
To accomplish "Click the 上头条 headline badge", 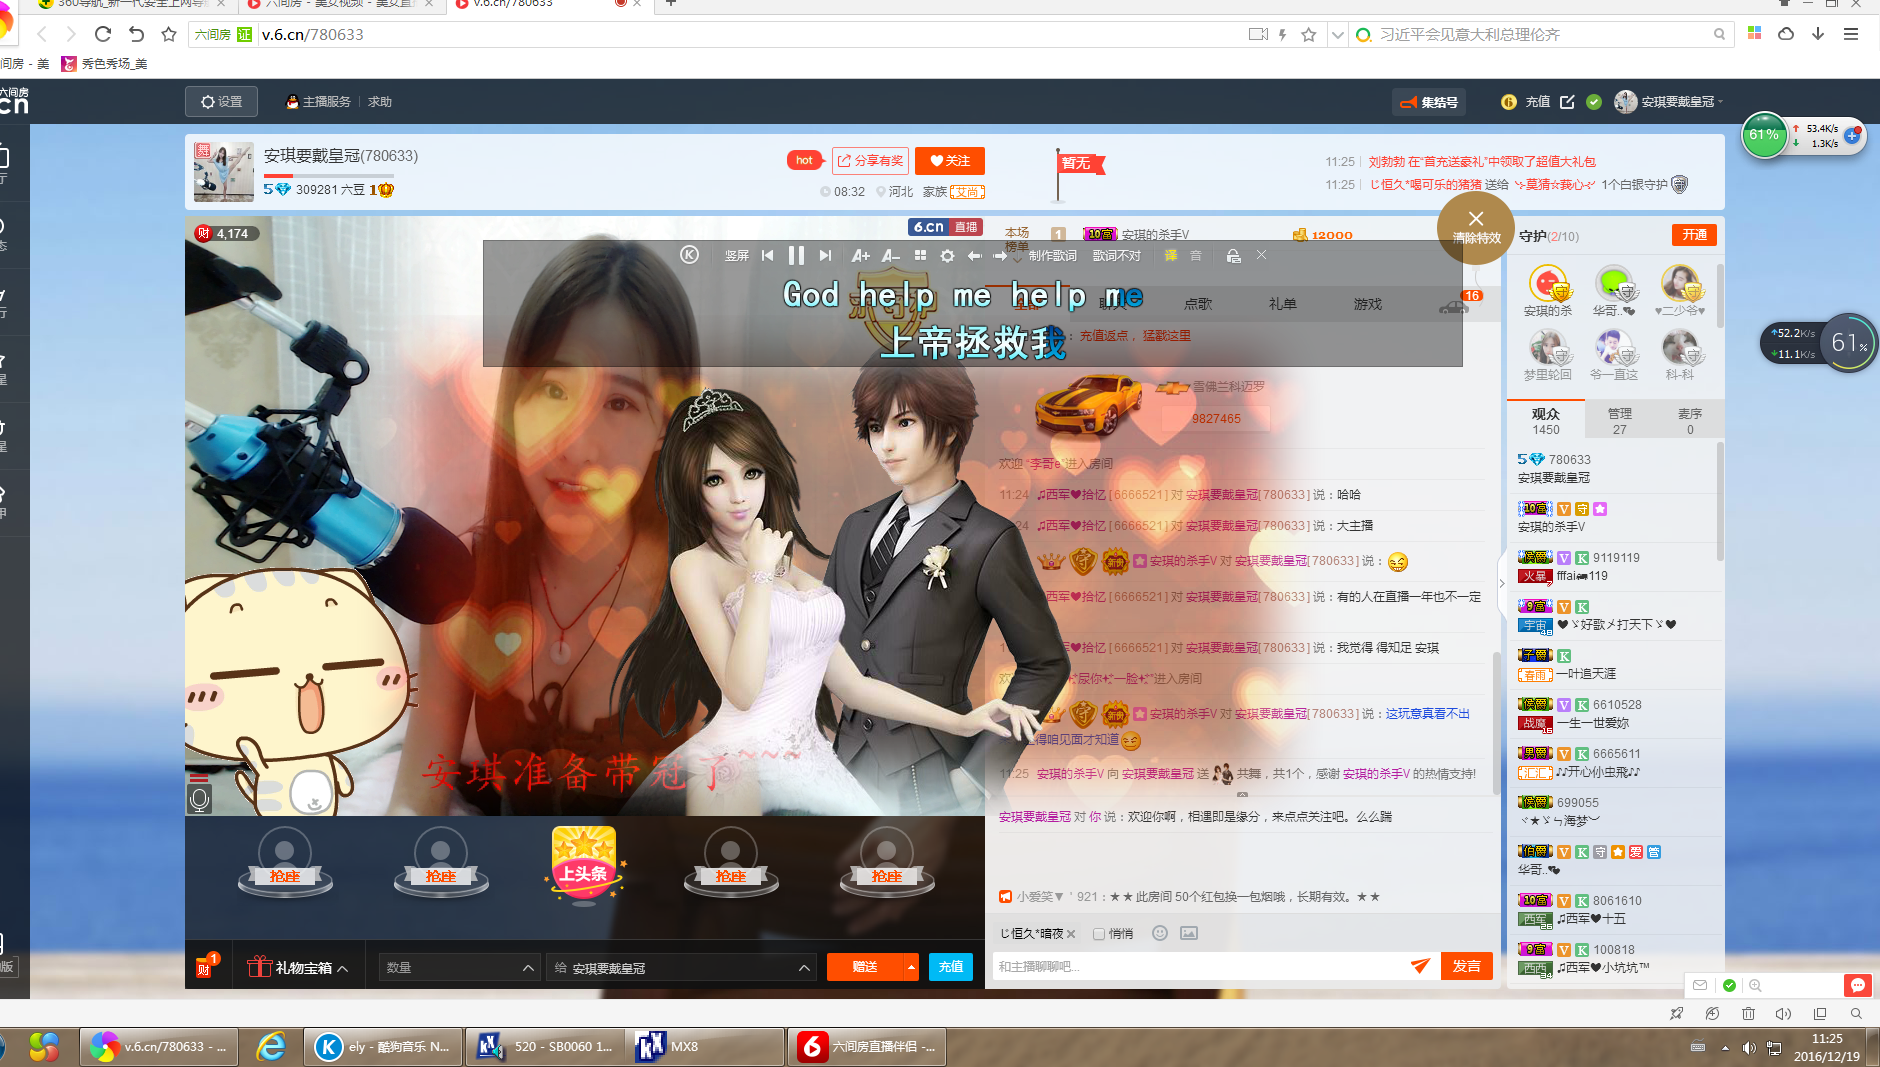I will [585, 864].
